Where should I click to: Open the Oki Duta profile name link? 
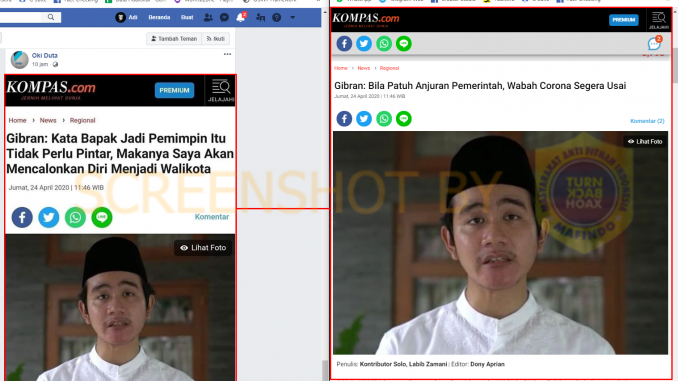45,55
